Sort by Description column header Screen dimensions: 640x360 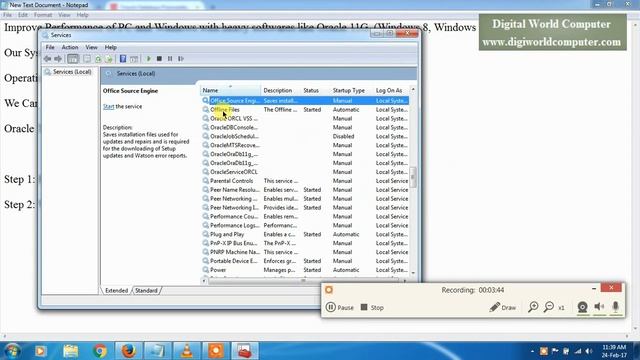tap(281, 90)
